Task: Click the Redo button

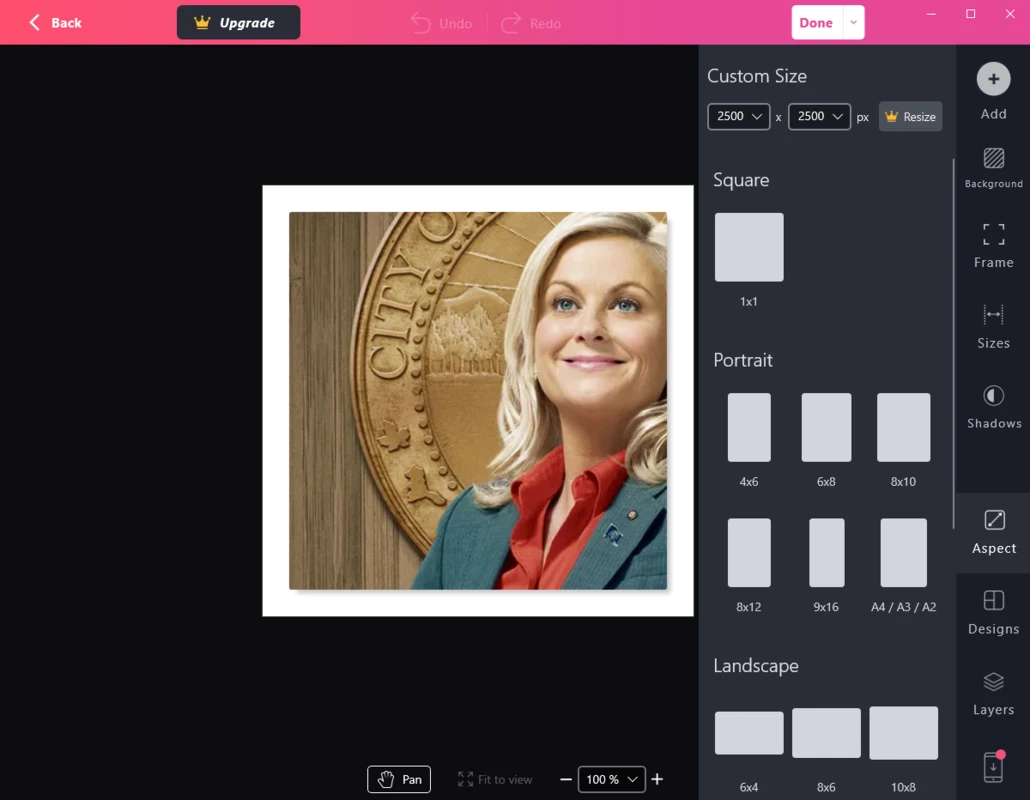Action: pos(531,24)
